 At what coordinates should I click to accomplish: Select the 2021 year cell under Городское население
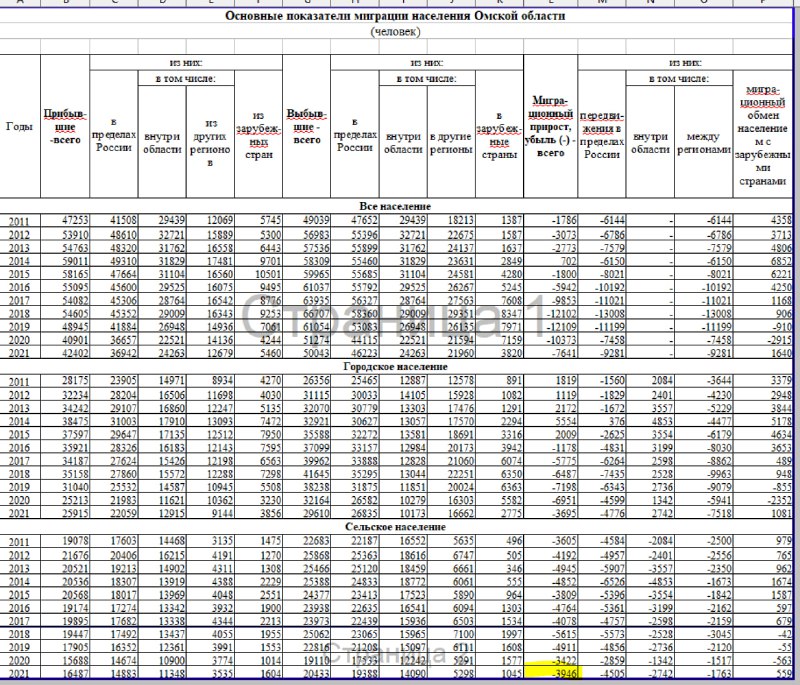[19, 513]
